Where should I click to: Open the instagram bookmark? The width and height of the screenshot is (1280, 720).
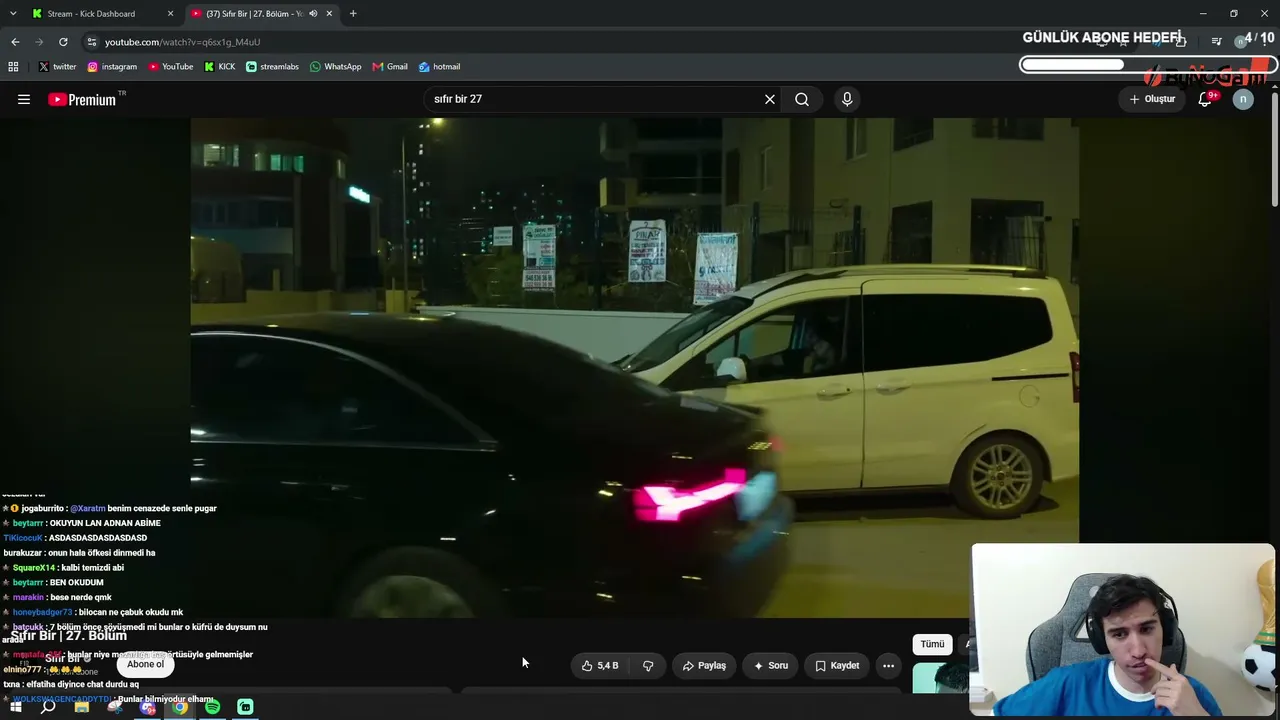point(112,67)
